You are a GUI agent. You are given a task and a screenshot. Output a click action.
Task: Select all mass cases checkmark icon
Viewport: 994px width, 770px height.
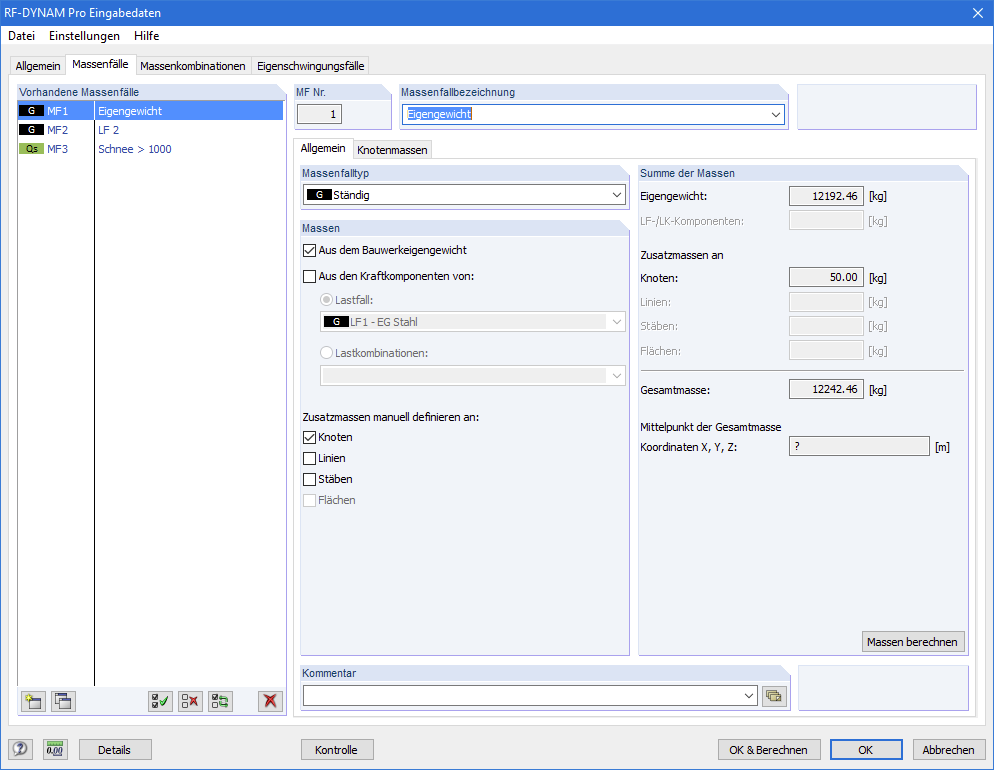160,701
